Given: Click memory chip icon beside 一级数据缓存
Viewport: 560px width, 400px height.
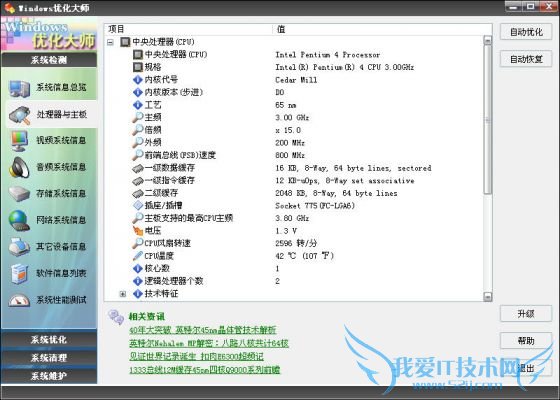Looking at the screenshot, I should point(138,168).
